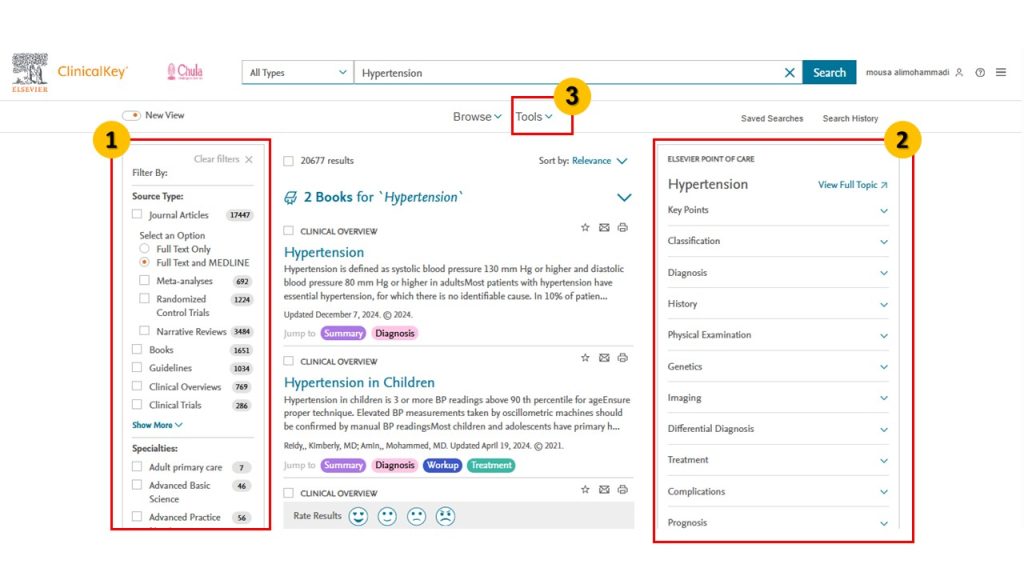
Task: Open the Tools menu
Action: [x=534, y=117]
